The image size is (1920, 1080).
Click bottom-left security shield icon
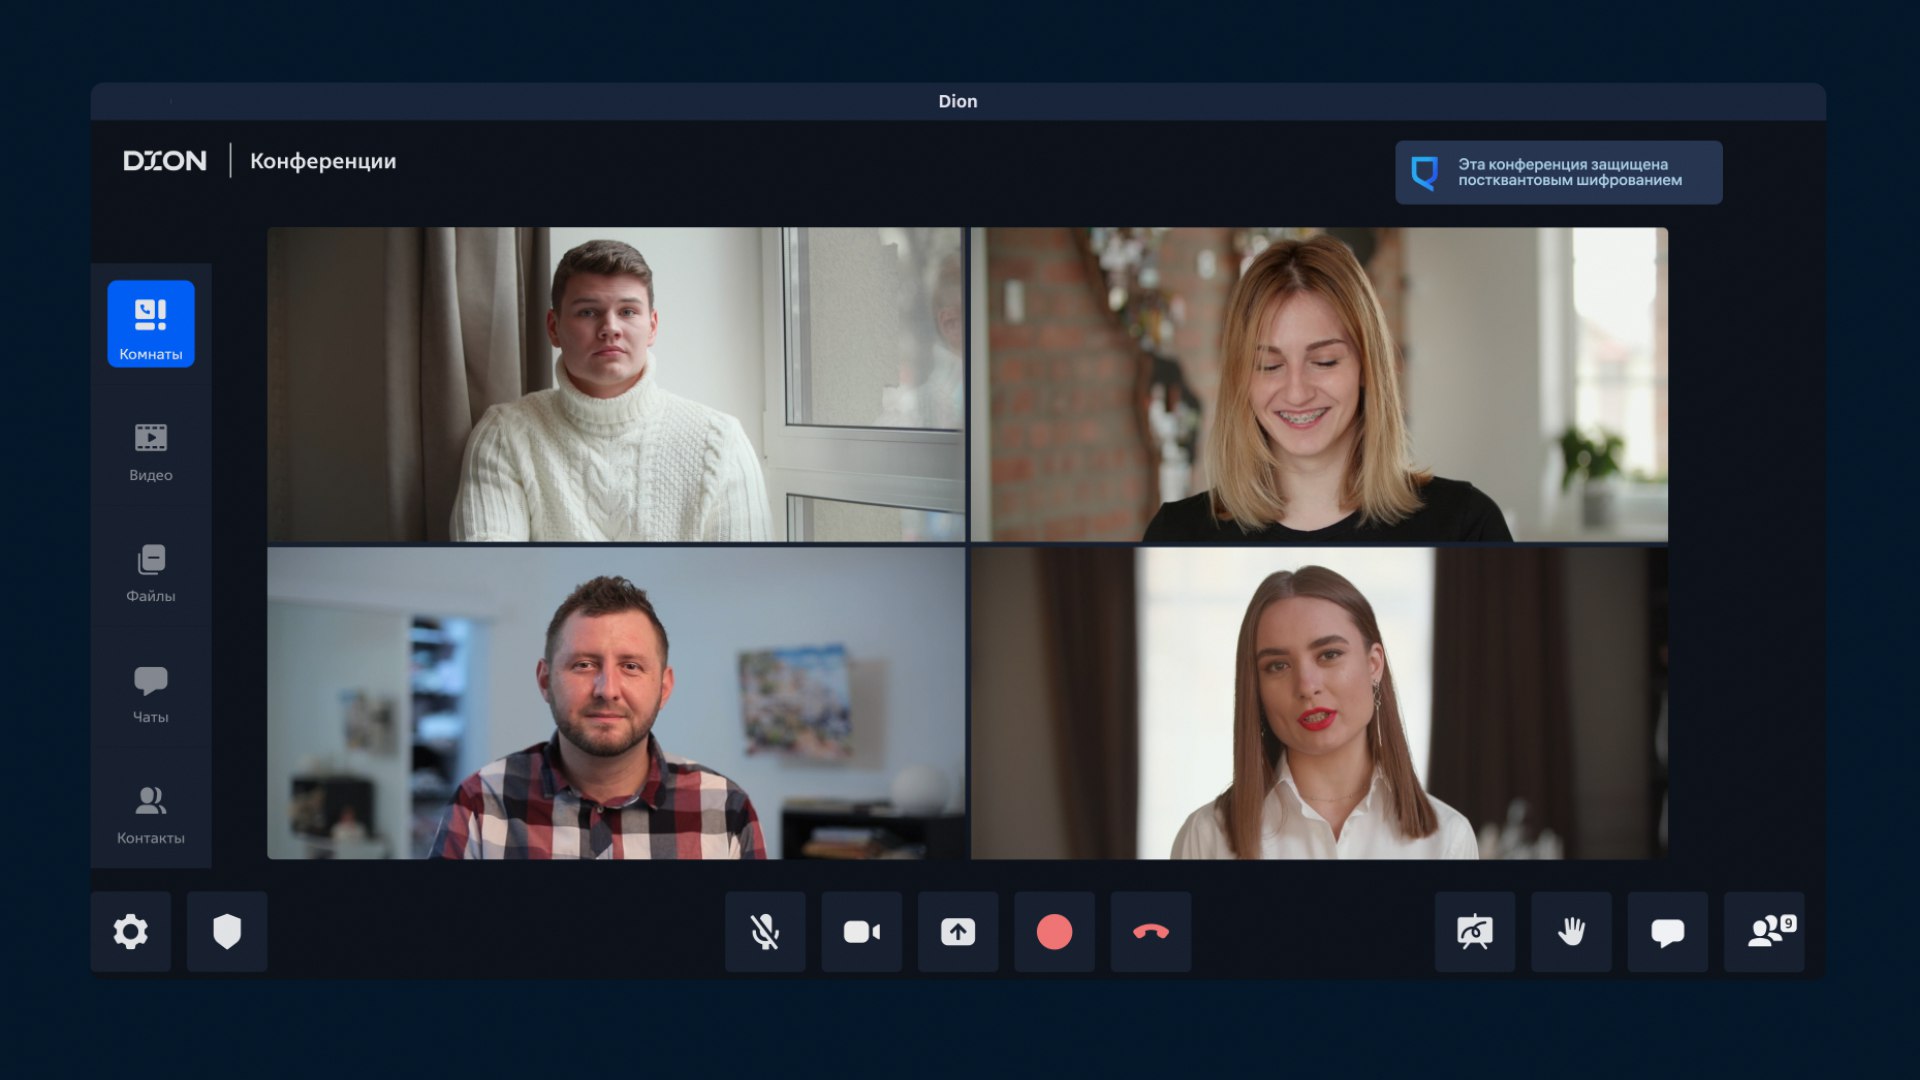tap(227, 931)
